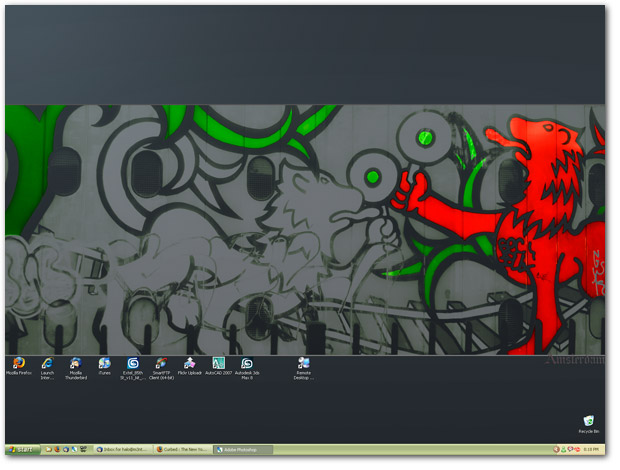Image resolution: width=620 pixels, height=470 pixels.
Task: Click the first Quick Launch folder icon
Action: [48, 450]
